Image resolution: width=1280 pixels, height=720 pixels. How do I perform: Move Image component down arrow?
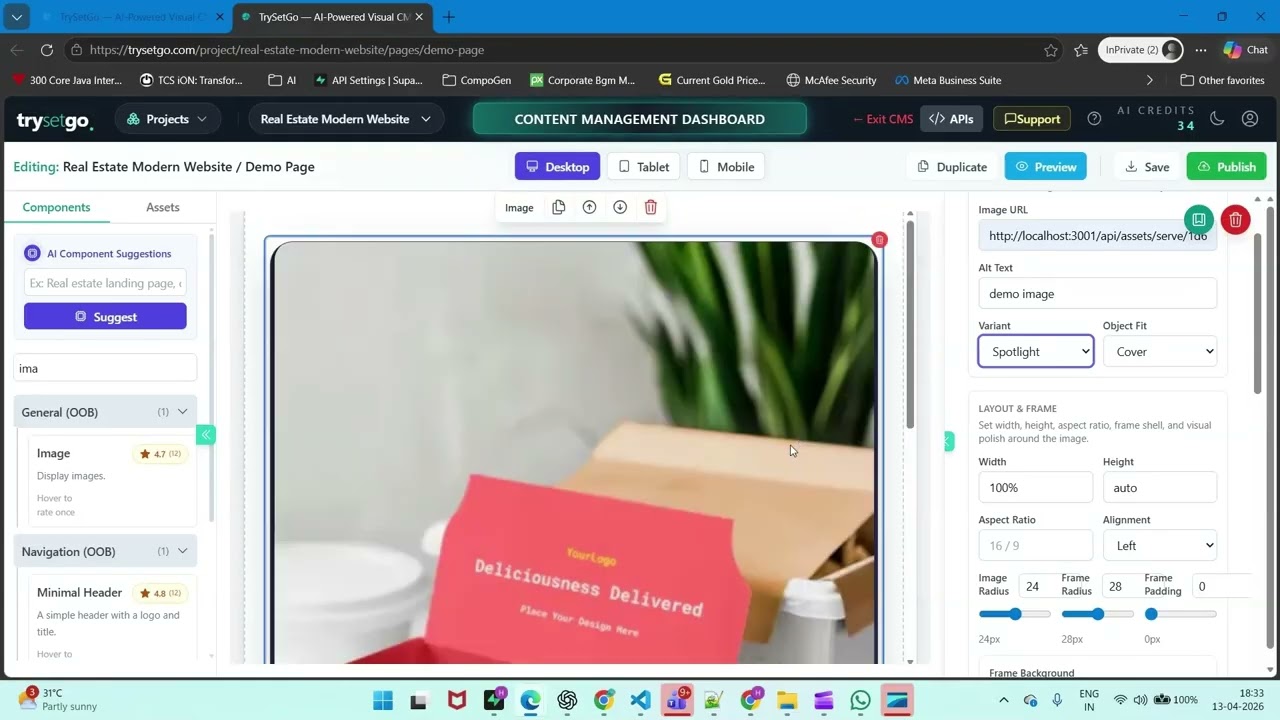pos(620,207)
